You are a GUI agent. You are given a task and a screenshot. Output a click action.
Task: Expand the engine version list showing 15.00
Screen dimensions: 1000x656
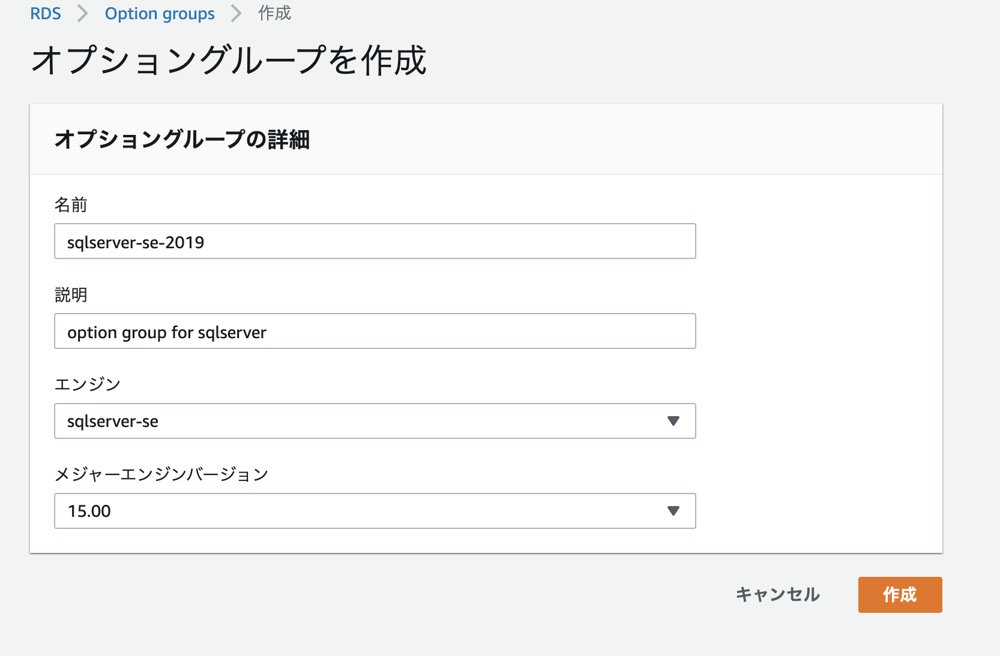tap(374, 511)
